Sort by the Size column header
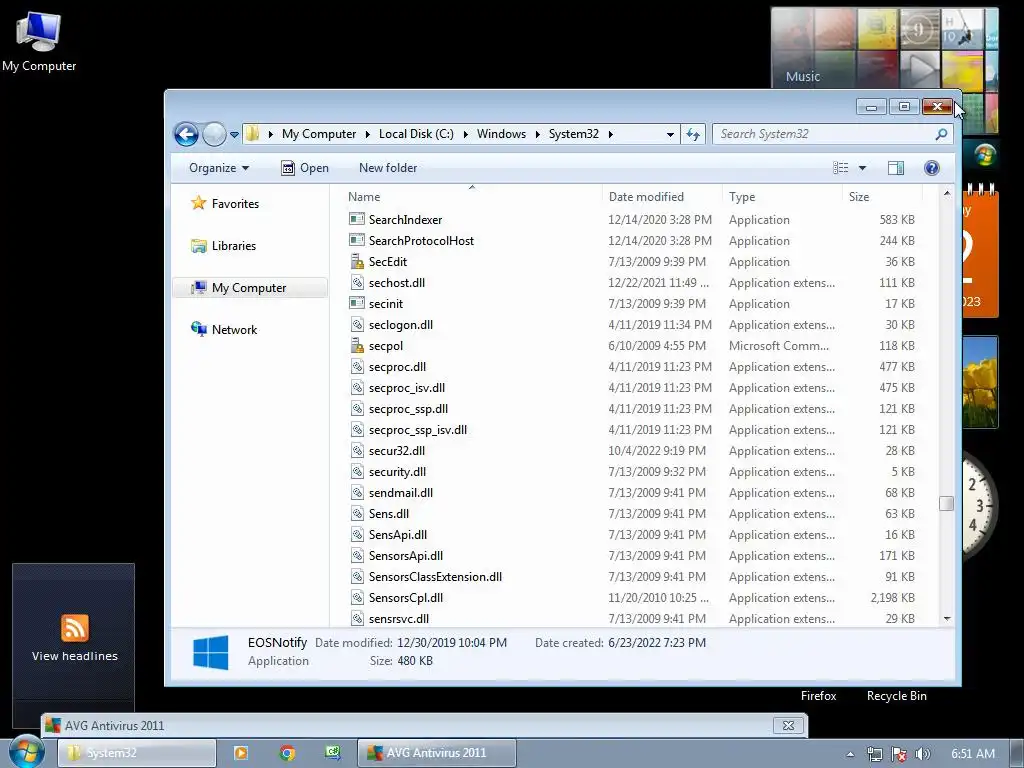The width and height of the screenshot is (1024, 768). pos(882,197)
